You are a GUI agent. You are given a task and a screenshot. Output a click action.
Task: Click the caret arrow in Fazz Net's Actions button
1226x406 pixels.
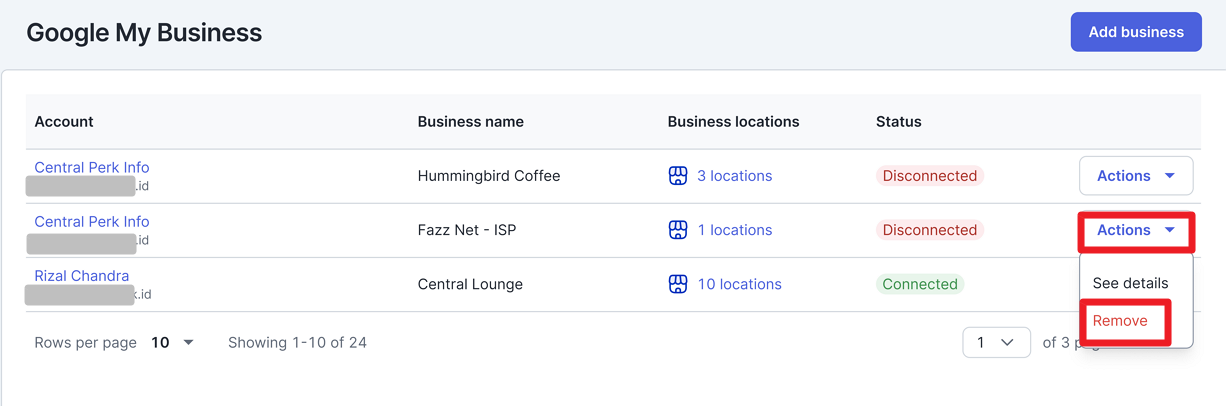click(x=1170, y=230)
